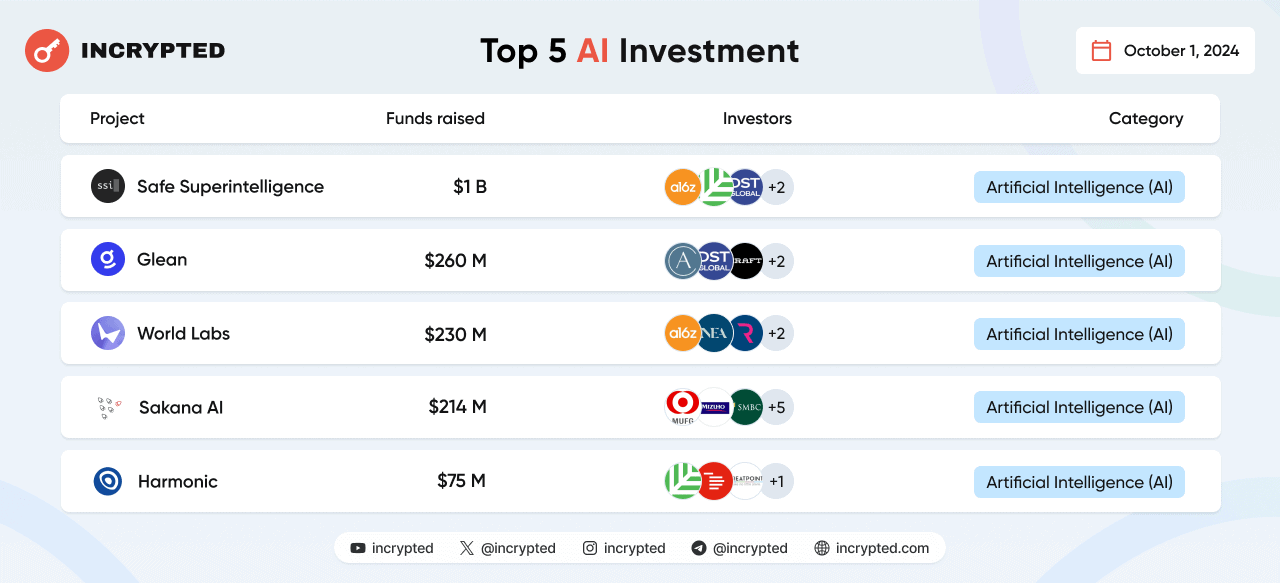This screenshot has height=583, width=1280.
Task: Select the Safe Superintelligence SSI logo
Action: [x=108, y=186]
